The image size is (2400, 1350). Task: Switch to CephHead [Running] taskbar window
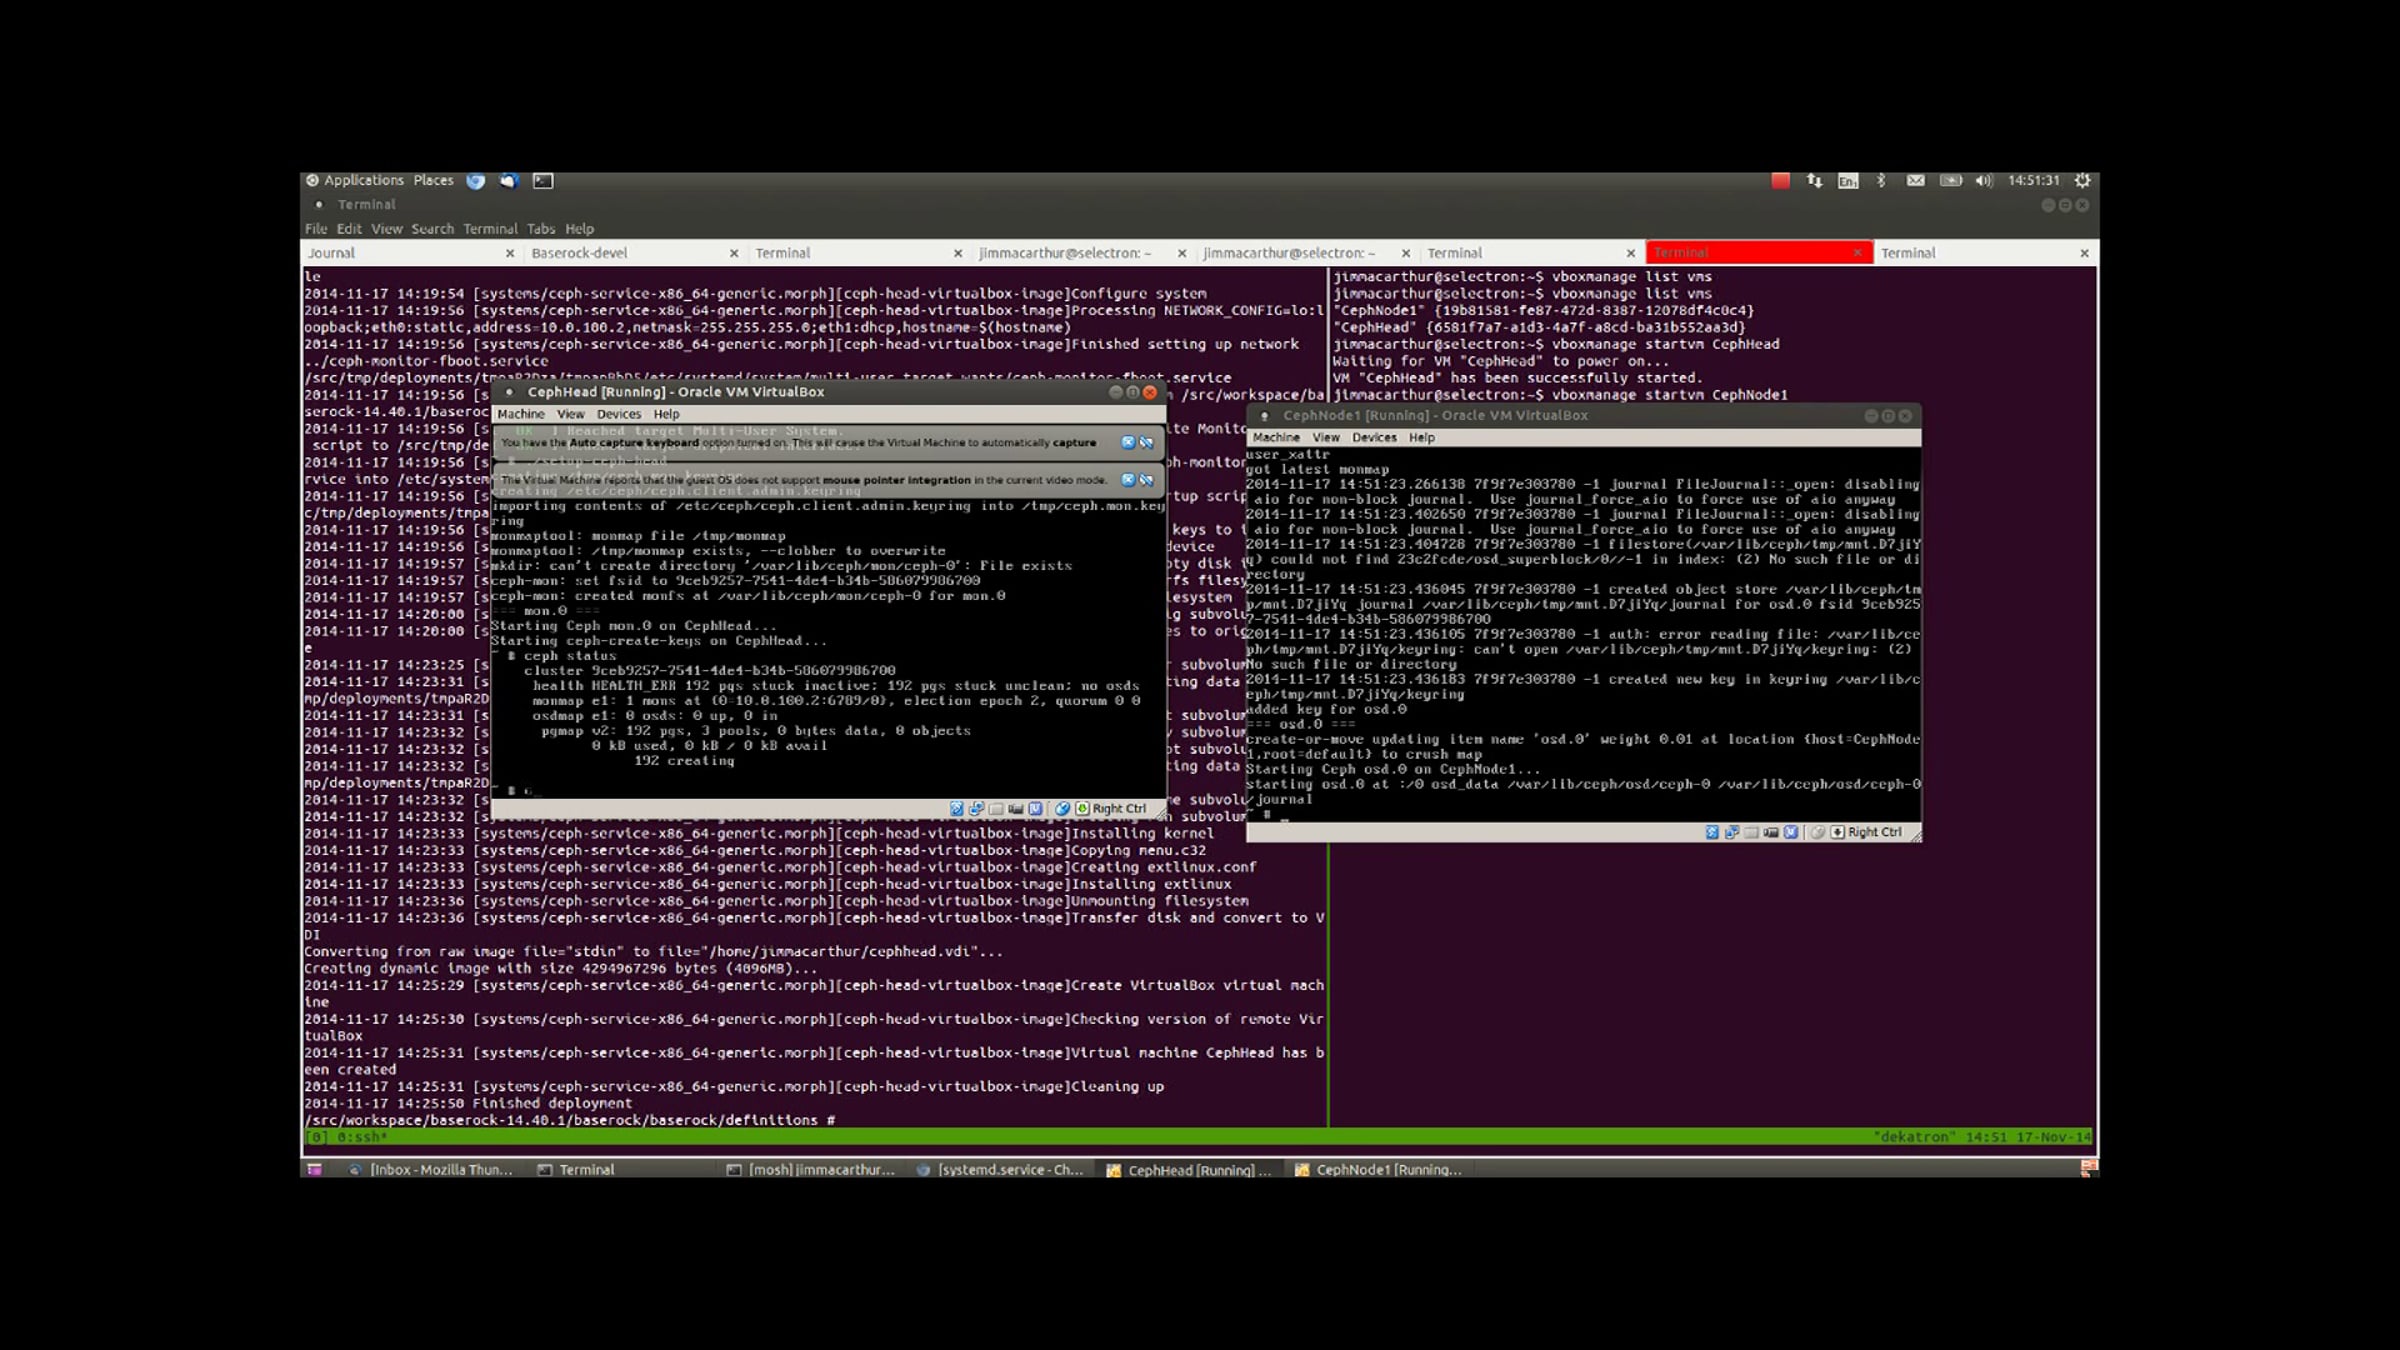1189,1170
